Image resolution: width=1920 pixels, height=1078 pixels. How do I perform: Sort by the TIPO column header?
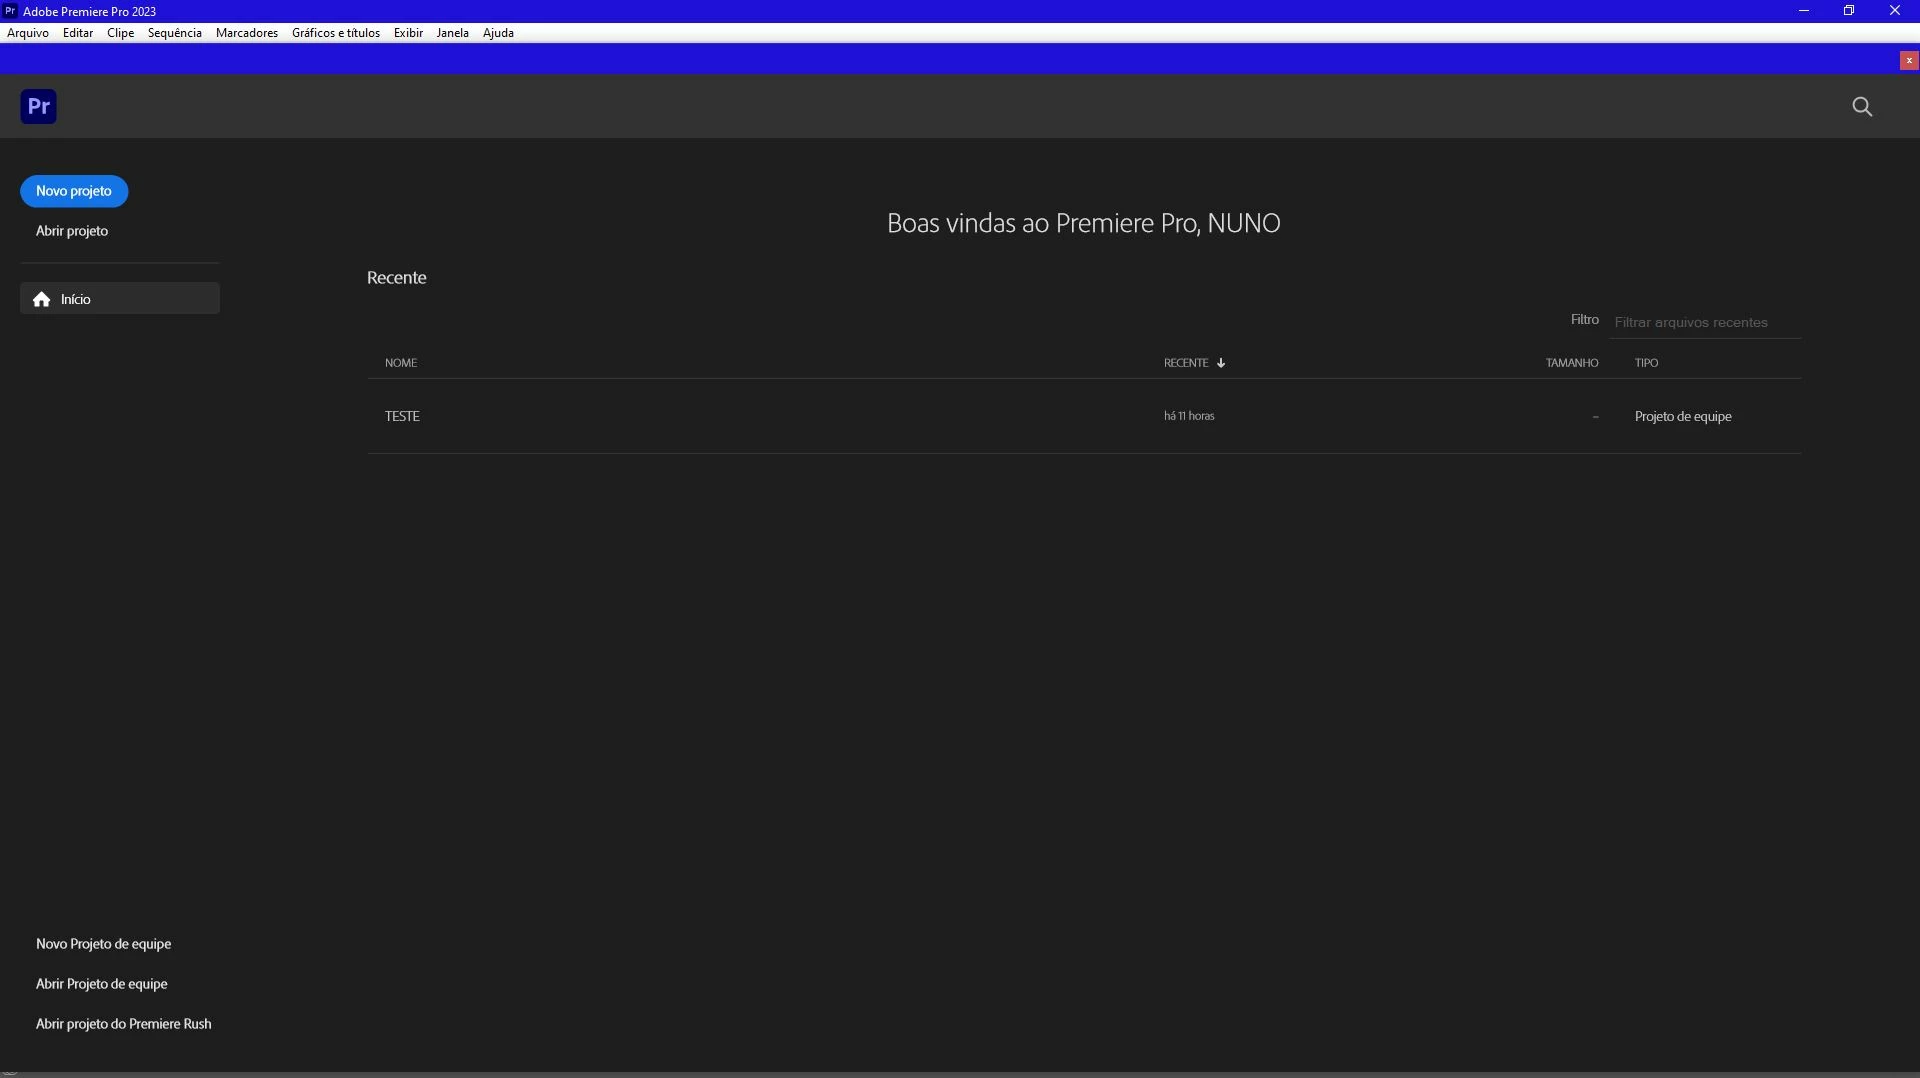(x=1646, y=363)
